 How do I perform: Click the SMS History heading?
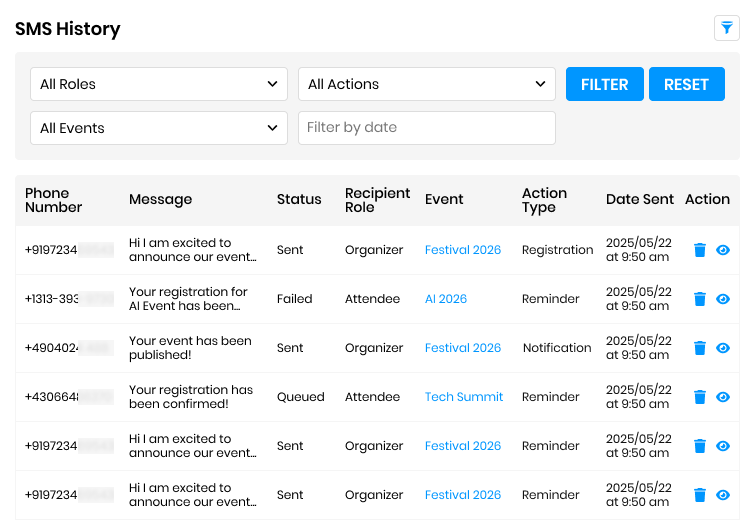point(67,29)
